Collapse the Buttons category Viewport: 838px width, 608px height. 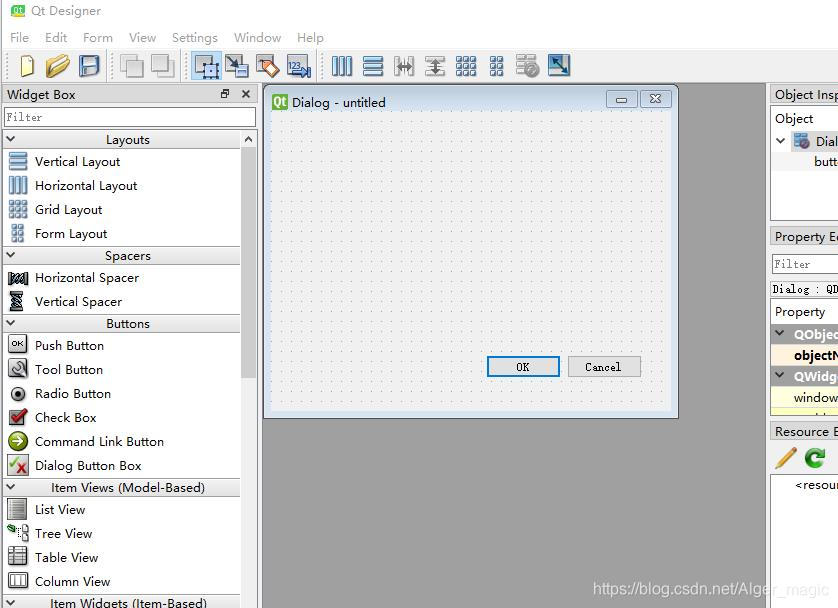(x=11, y=323)
